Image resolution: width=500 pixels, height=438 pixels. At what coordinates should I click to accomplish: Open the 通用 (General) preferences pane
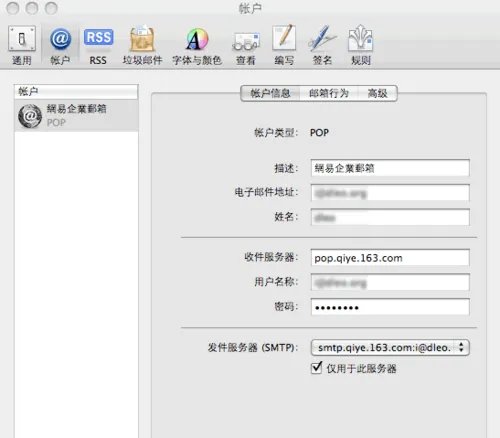tap(22, 46)
